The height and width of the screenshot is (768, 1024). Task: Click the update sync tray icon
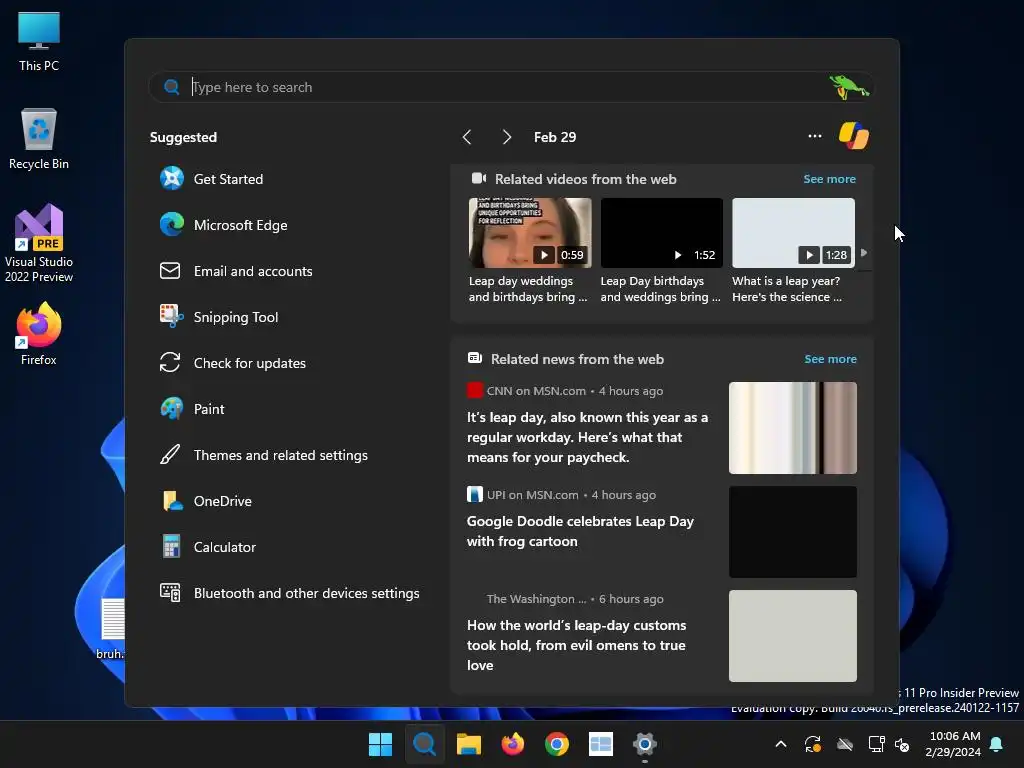(812, 744)
